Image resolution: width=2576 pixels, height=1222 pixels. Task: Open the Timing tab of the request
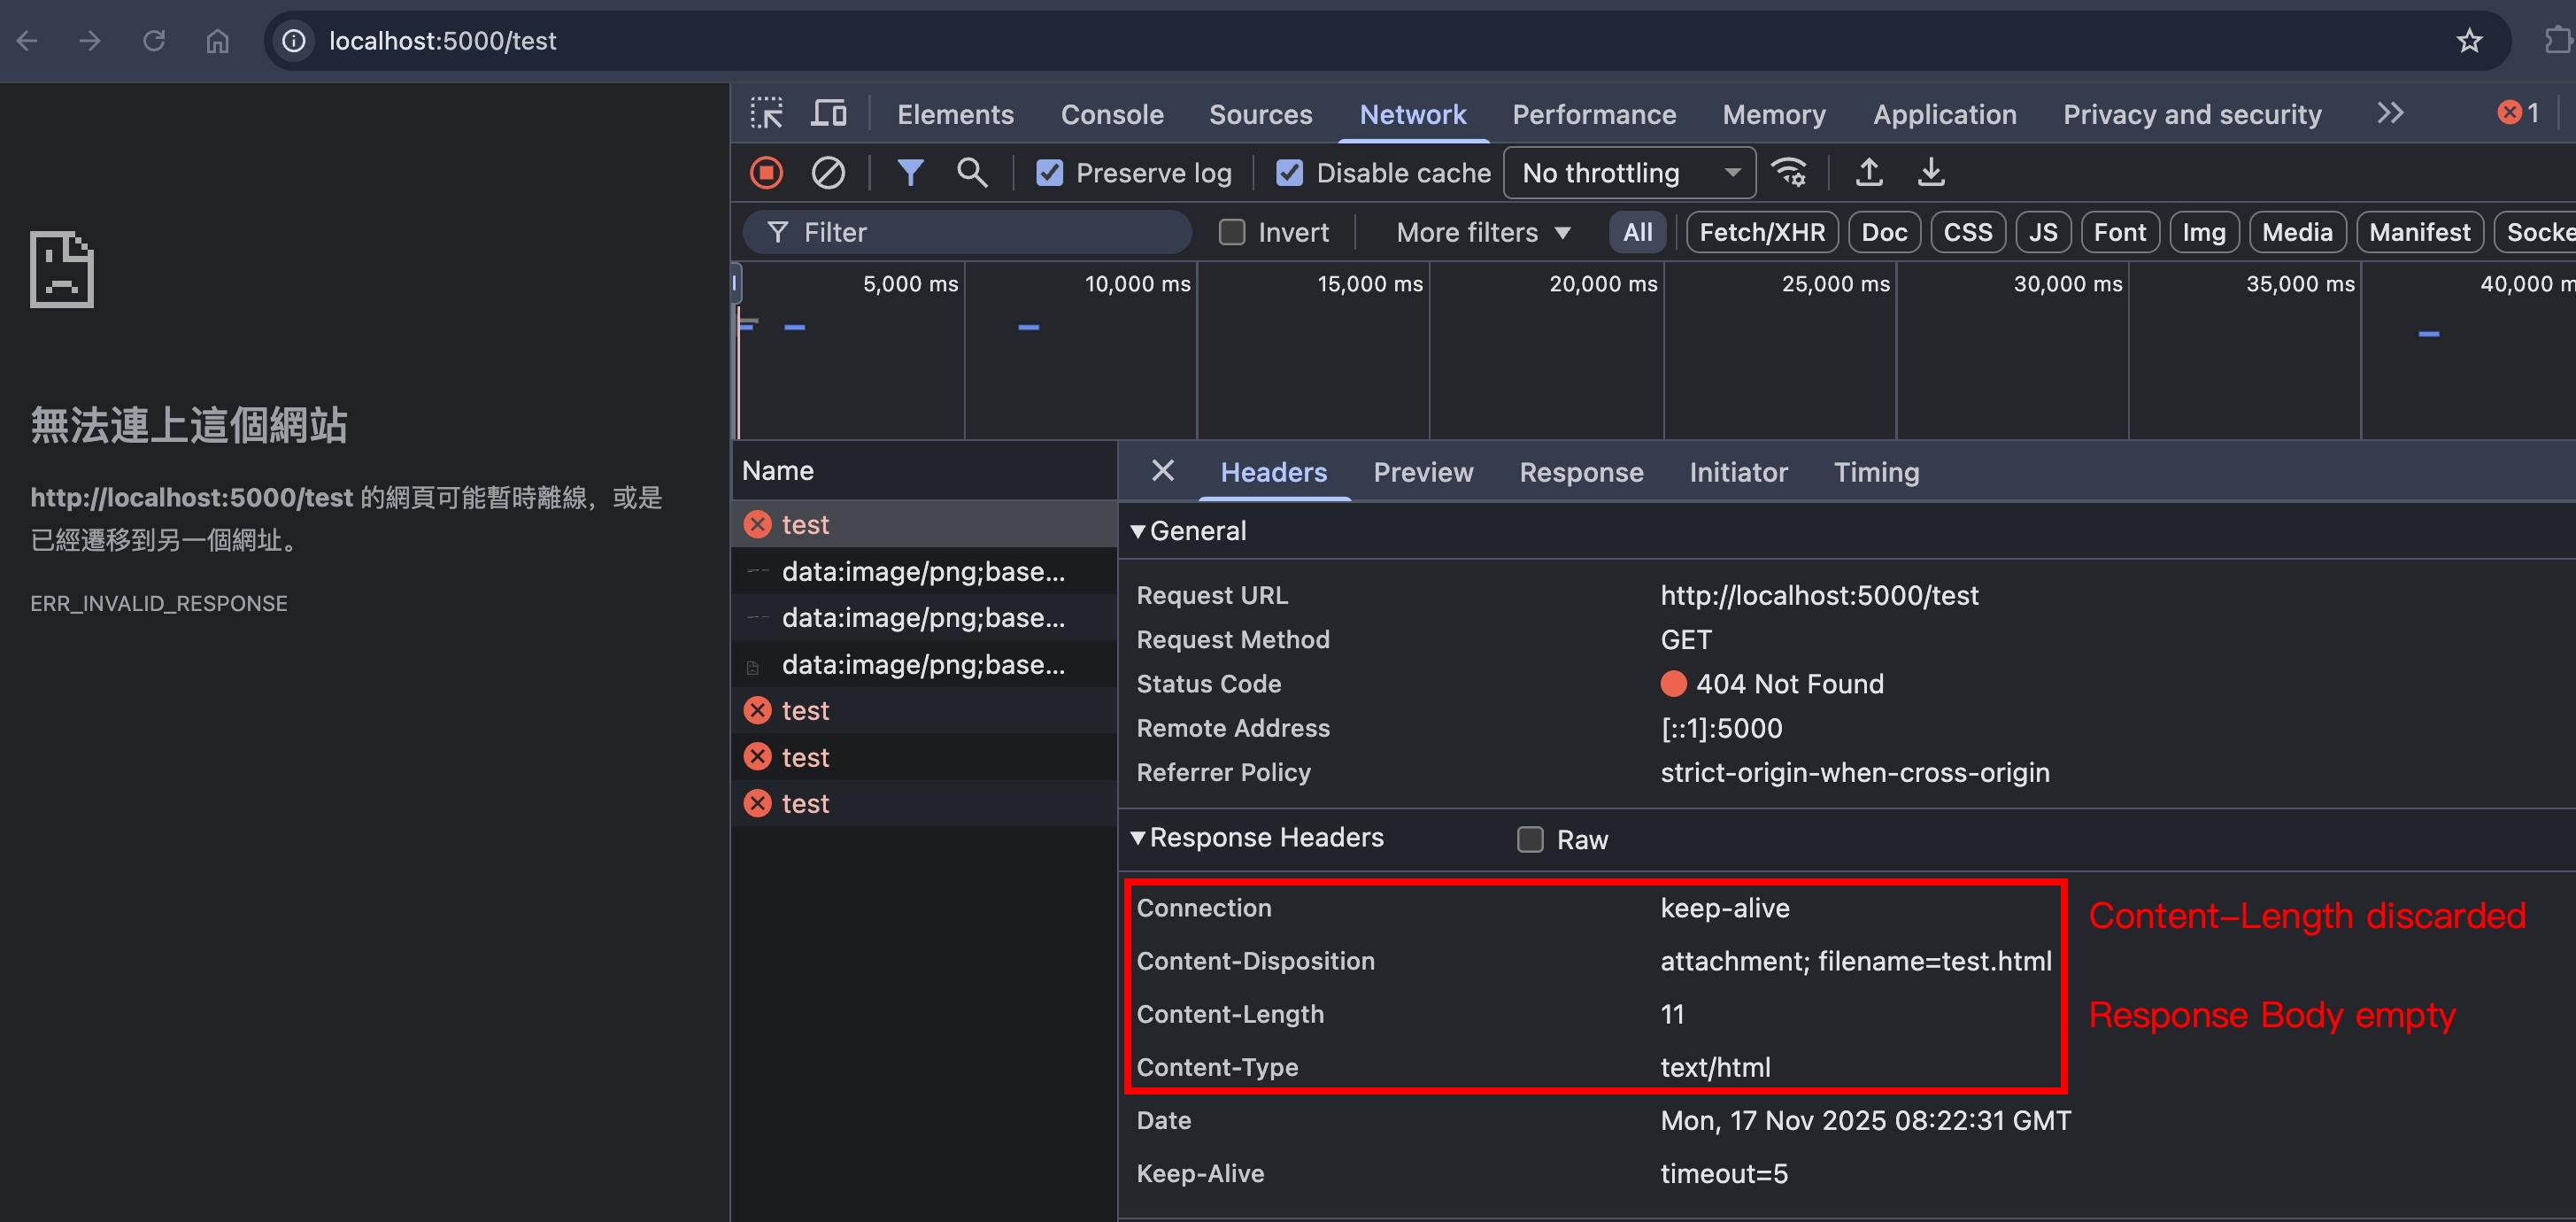point(1876,472)
